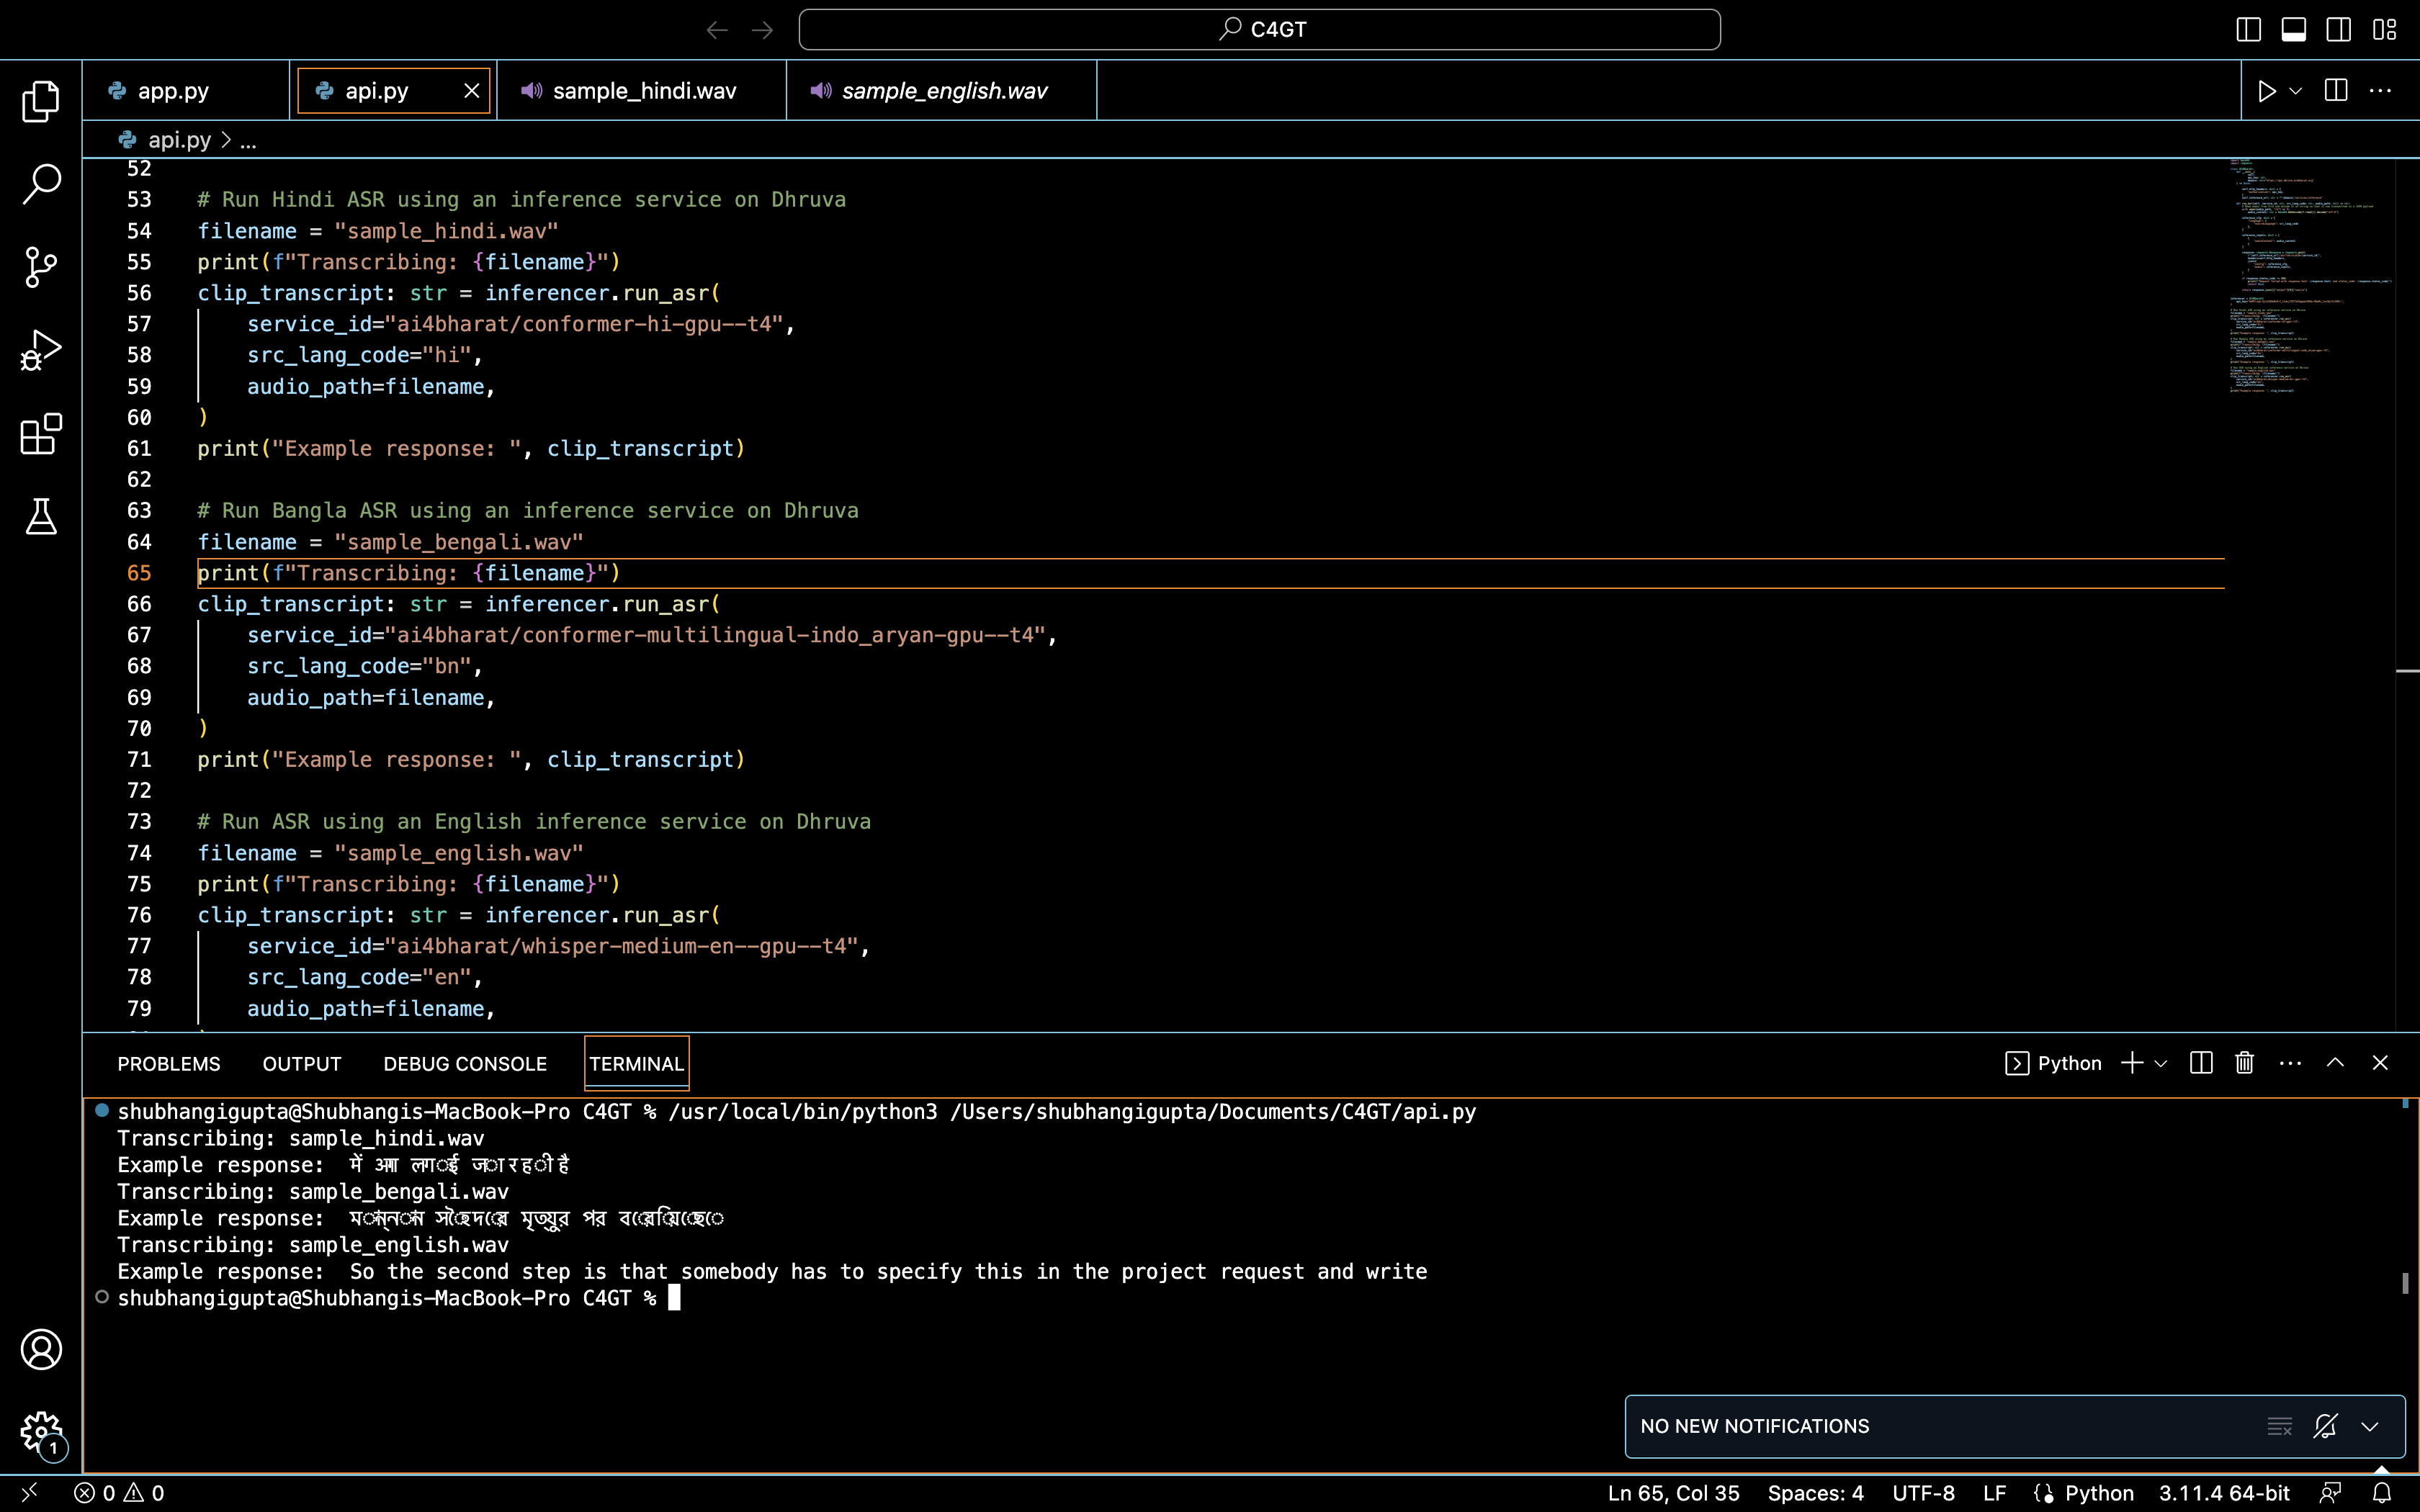Click inside the C4GT search bar
Viewport: 2420px width, 1512px height.
coord(1259,29)
